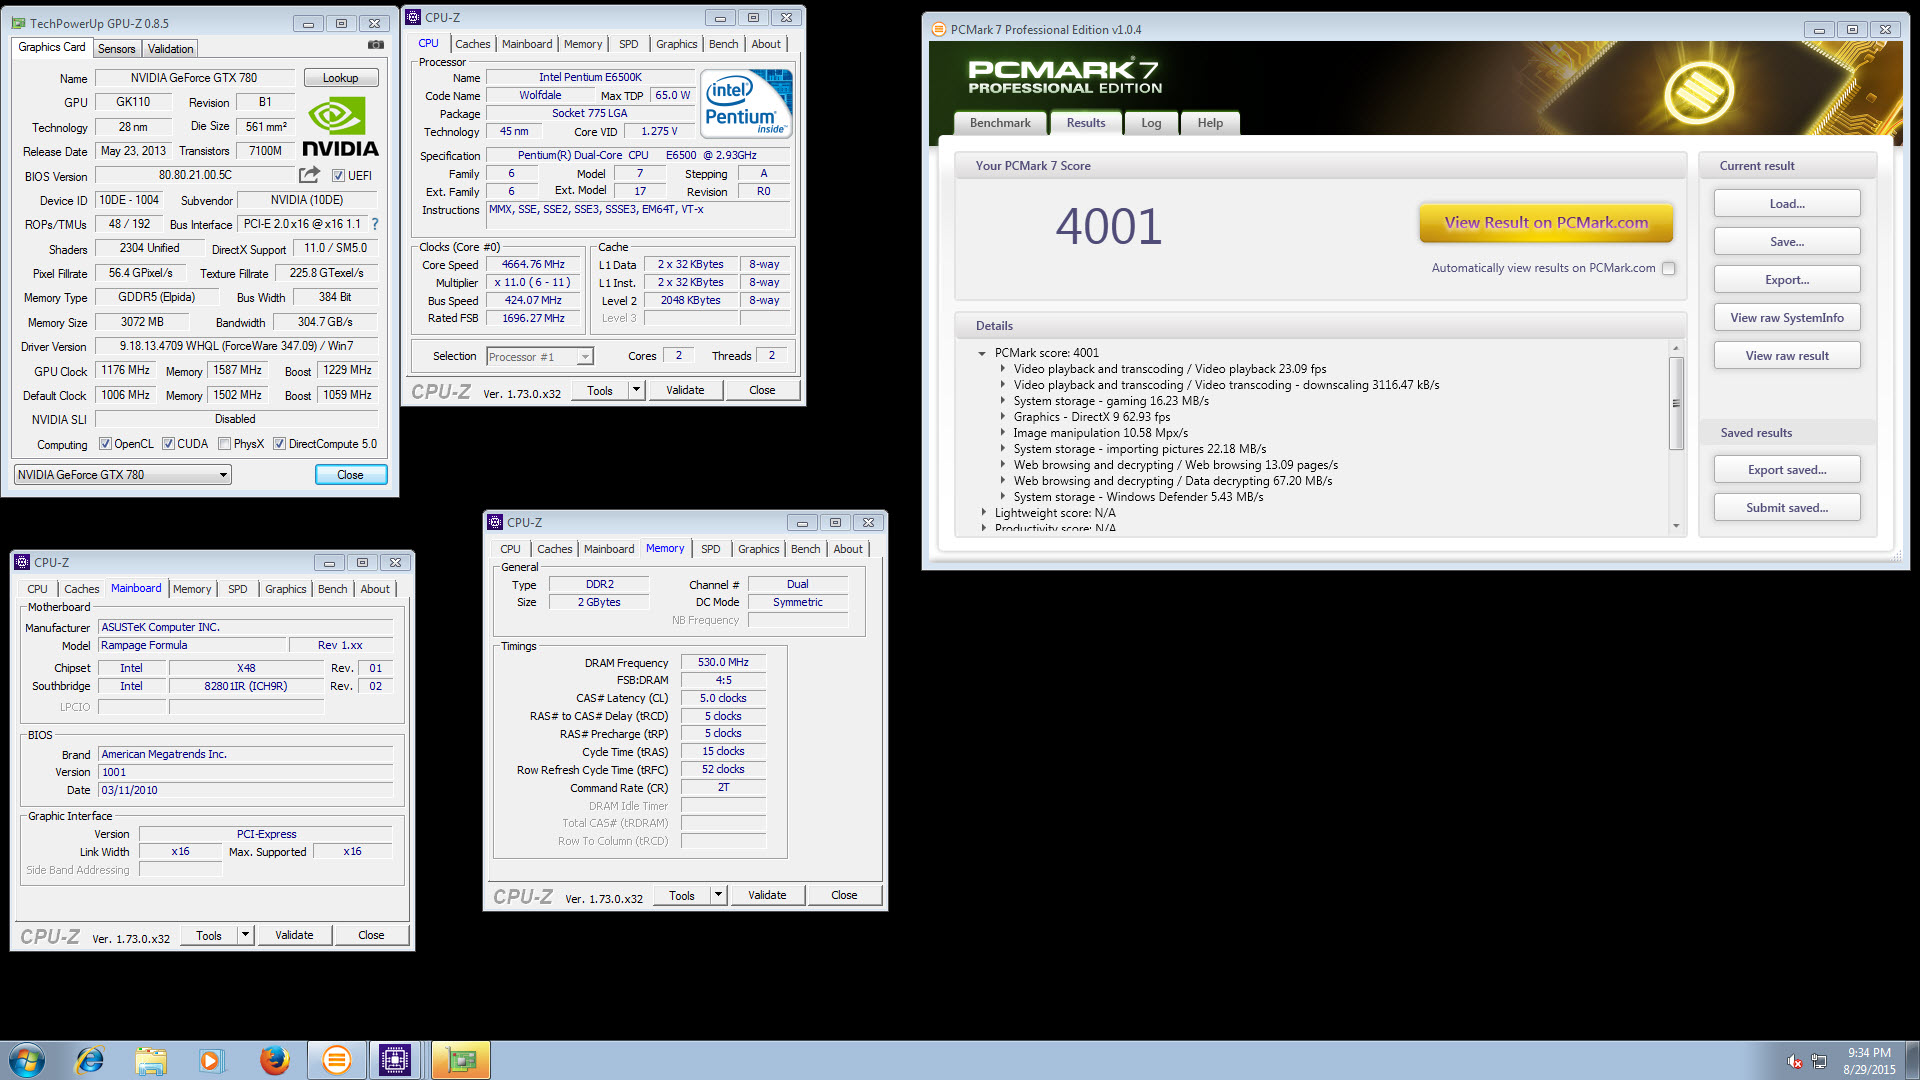Click the Intel Pentium inside logo

746,103
